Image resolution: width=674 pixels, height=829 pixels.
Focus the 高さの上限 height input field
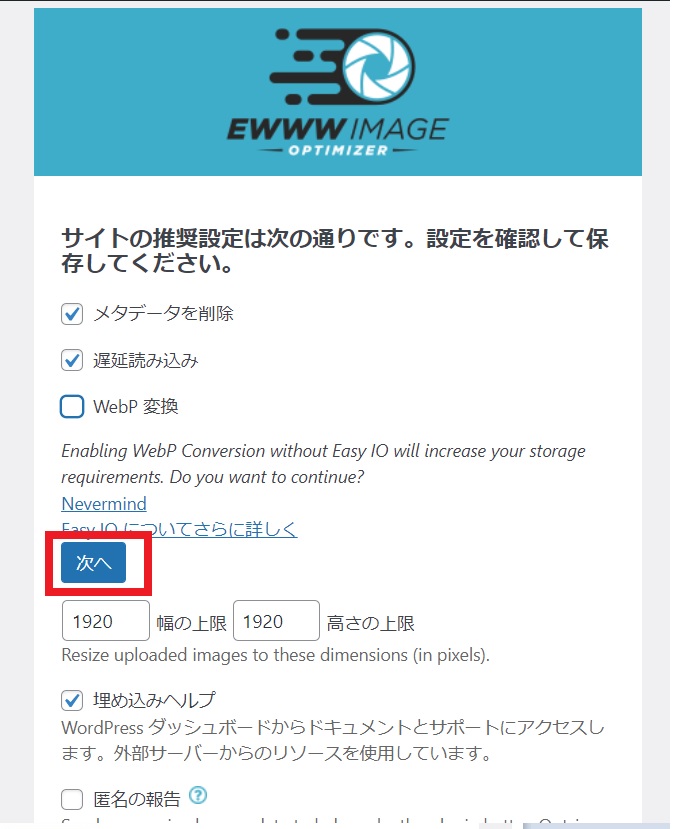(x=276, y=621)
